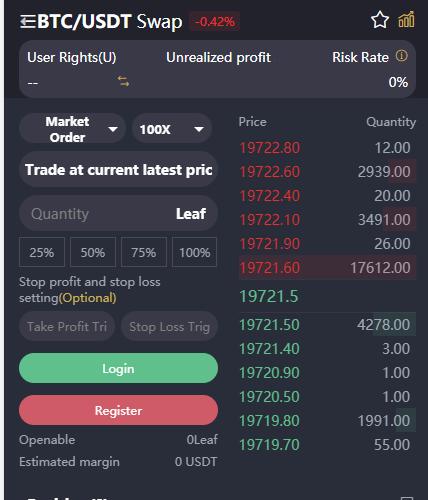
Task: Add BTC/USDT to favorites with star
Action: coord(380,20)
